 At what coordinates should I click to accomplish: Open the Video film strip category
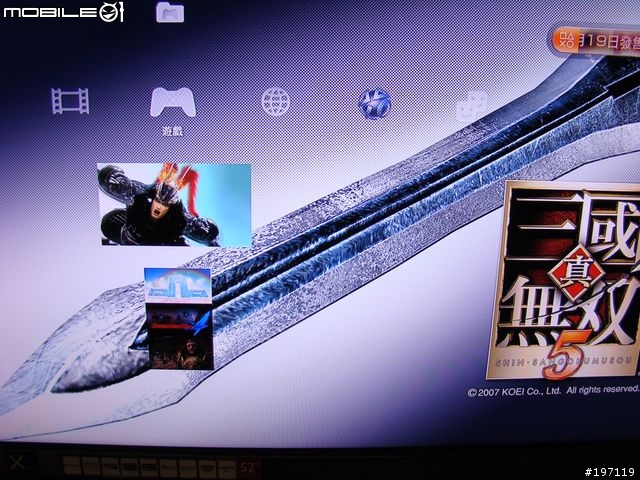pyautogui.click(x=70, y=101)
